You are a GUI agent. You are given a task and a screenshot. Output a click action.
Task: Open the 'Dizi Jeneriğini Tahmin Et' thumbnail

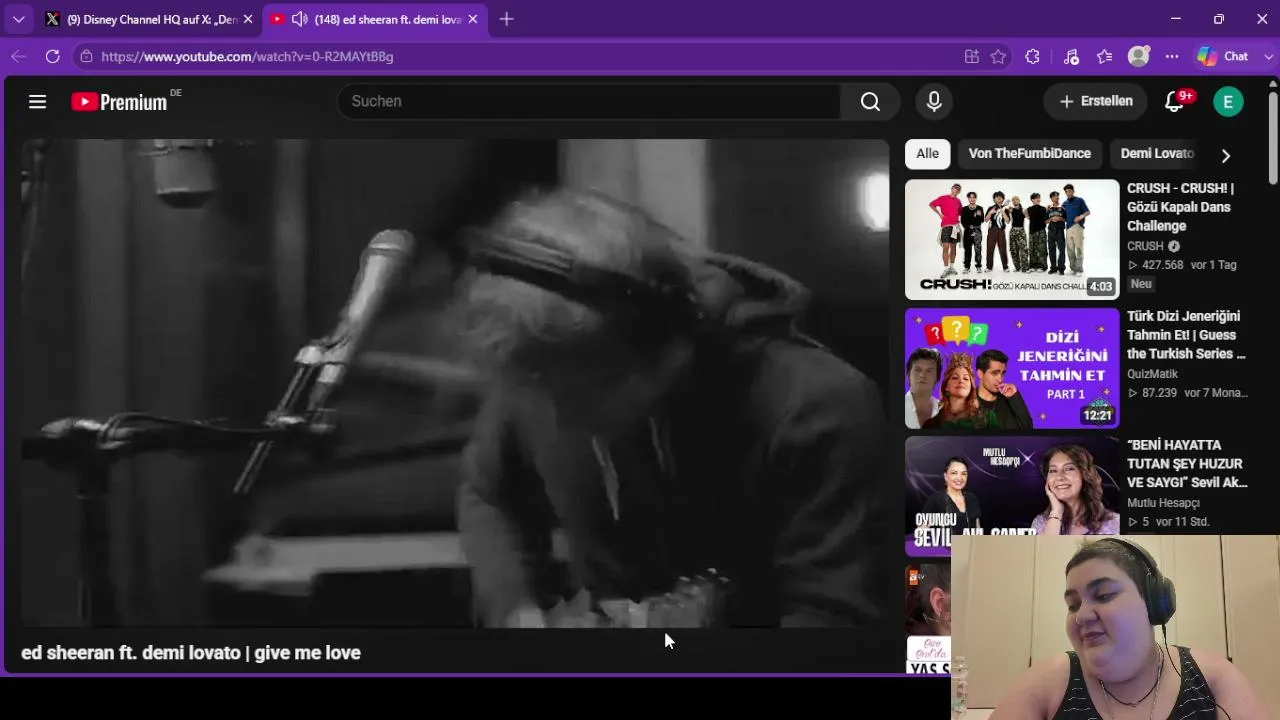[x=1012, y=368]
